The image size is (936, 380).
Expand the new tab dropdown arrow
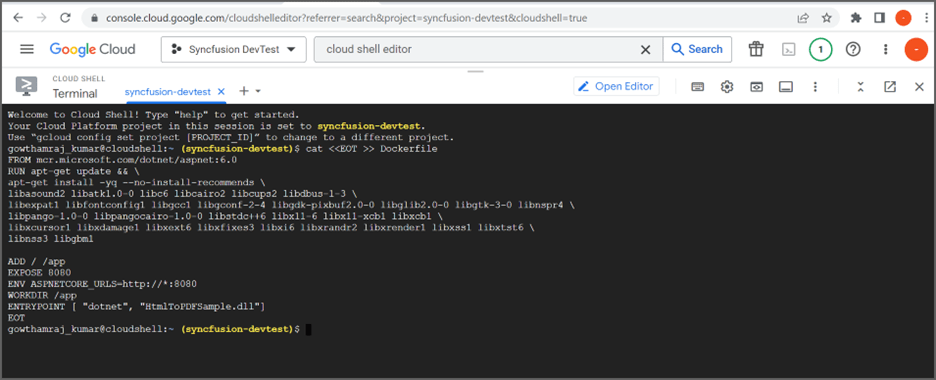click(x=258, y=91)
